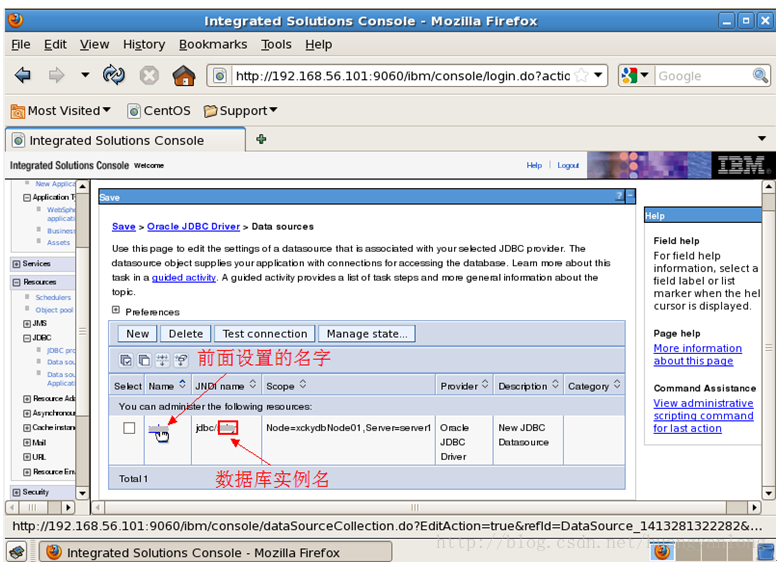Click the navigation pane scroll down arrow
The width and height of the screenshot is (777, 562).
[82, 493]
